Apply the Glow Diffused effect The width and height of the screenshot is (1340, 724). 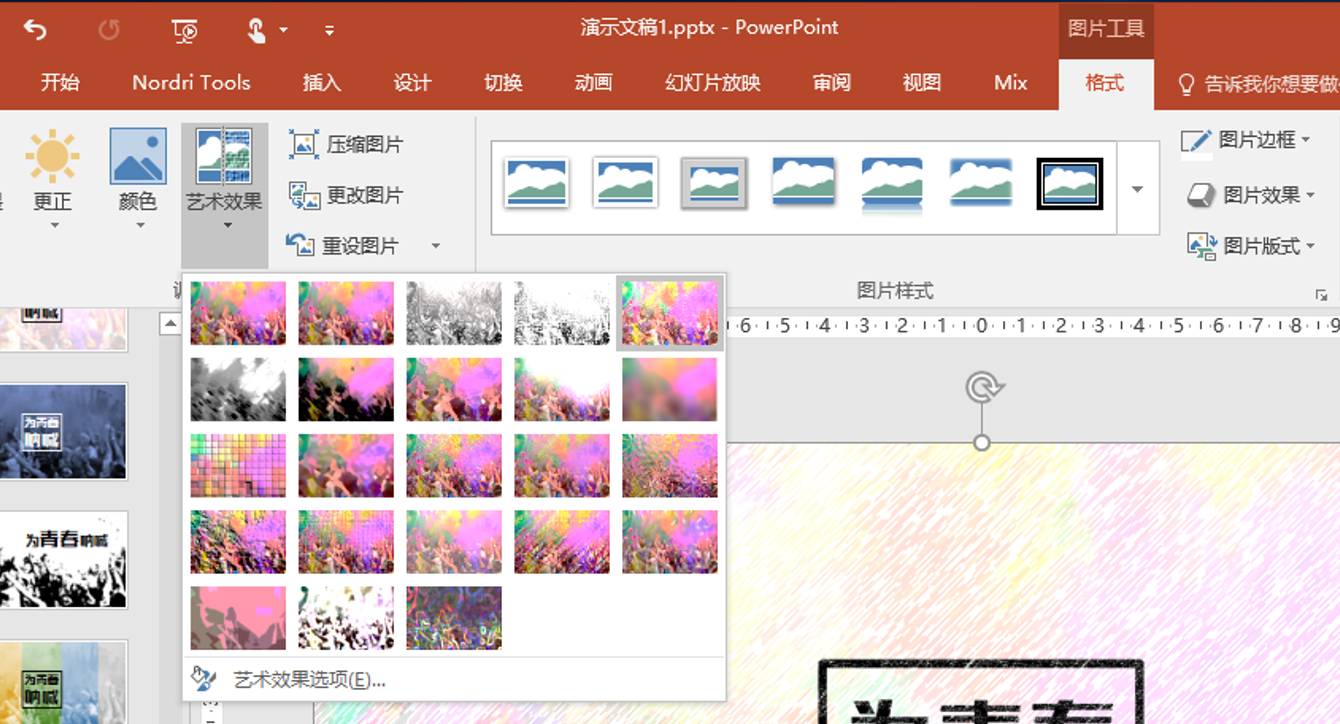562,389
